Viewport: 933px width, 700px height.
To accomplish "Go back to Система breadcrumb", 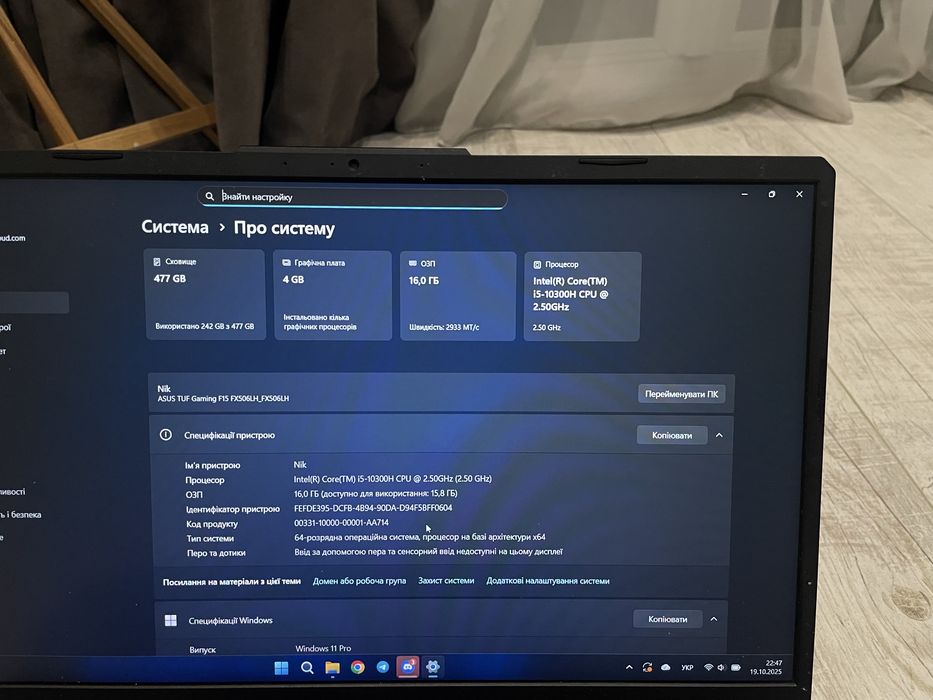I will [175, 227].
